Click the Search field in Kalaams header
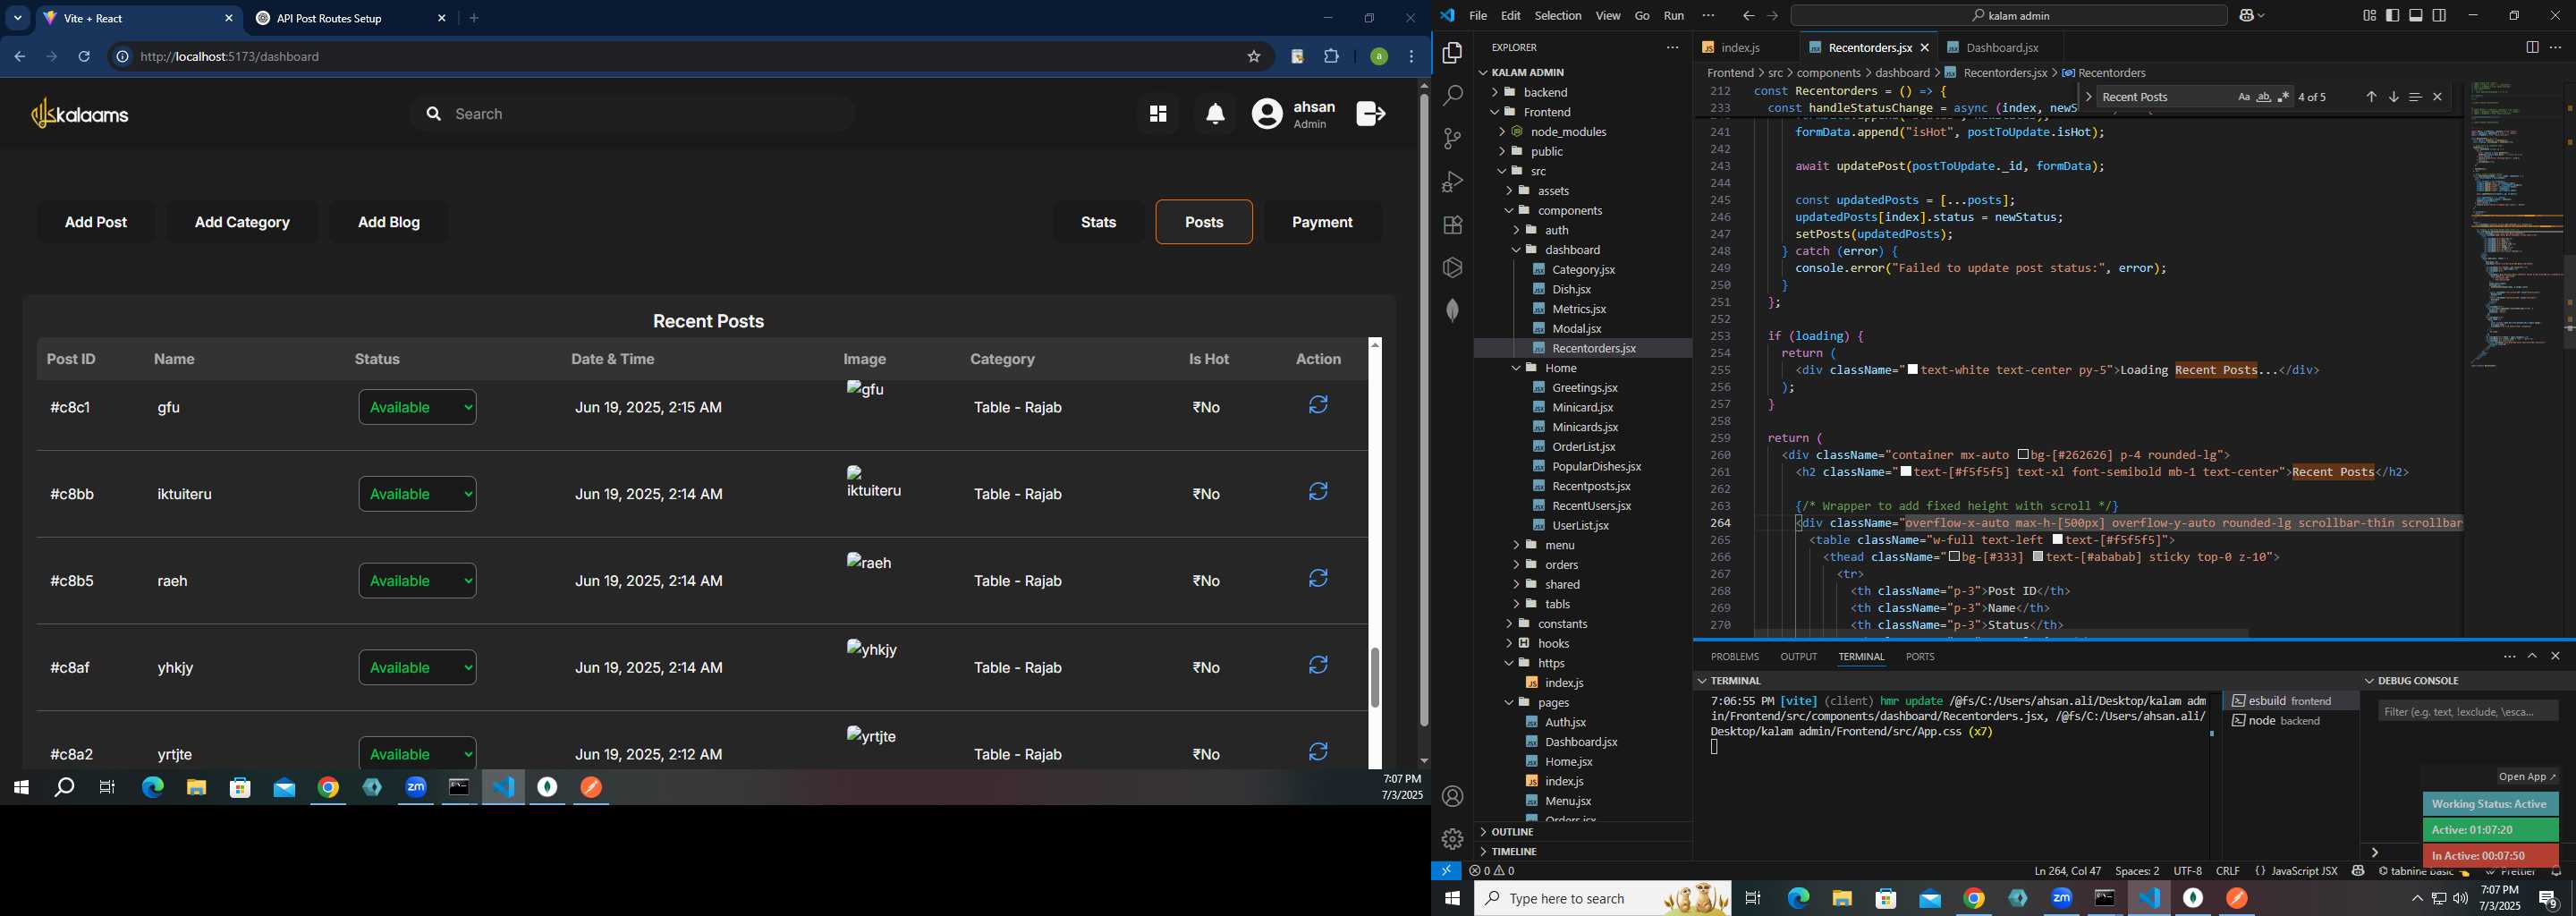 point(633,114)
